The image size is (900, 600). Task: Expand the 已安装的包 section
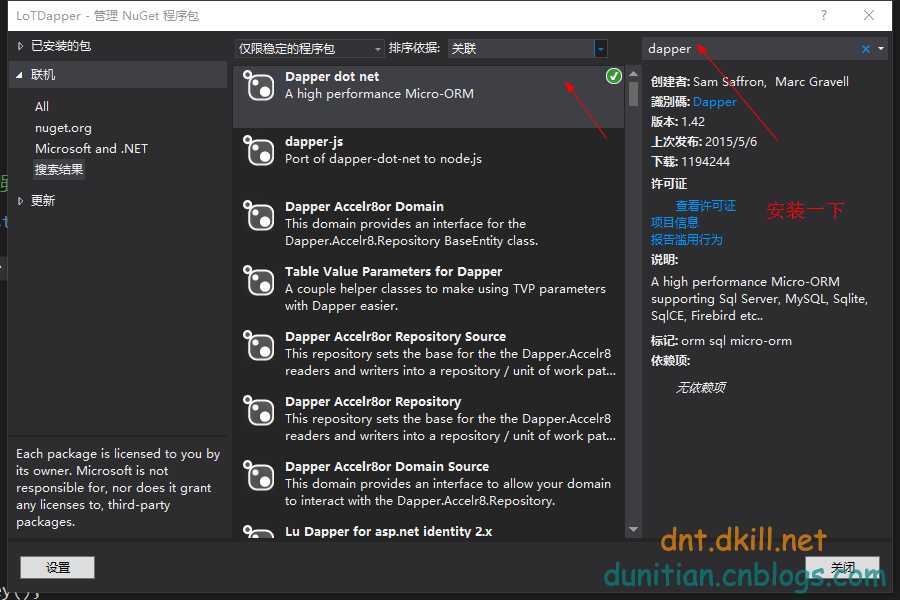(x=20, y=46)
